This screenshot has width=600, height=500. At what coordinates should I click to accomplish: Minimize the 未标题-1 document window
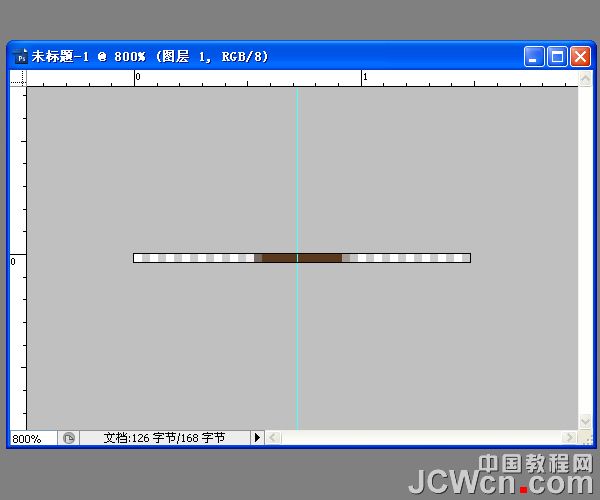534,57
